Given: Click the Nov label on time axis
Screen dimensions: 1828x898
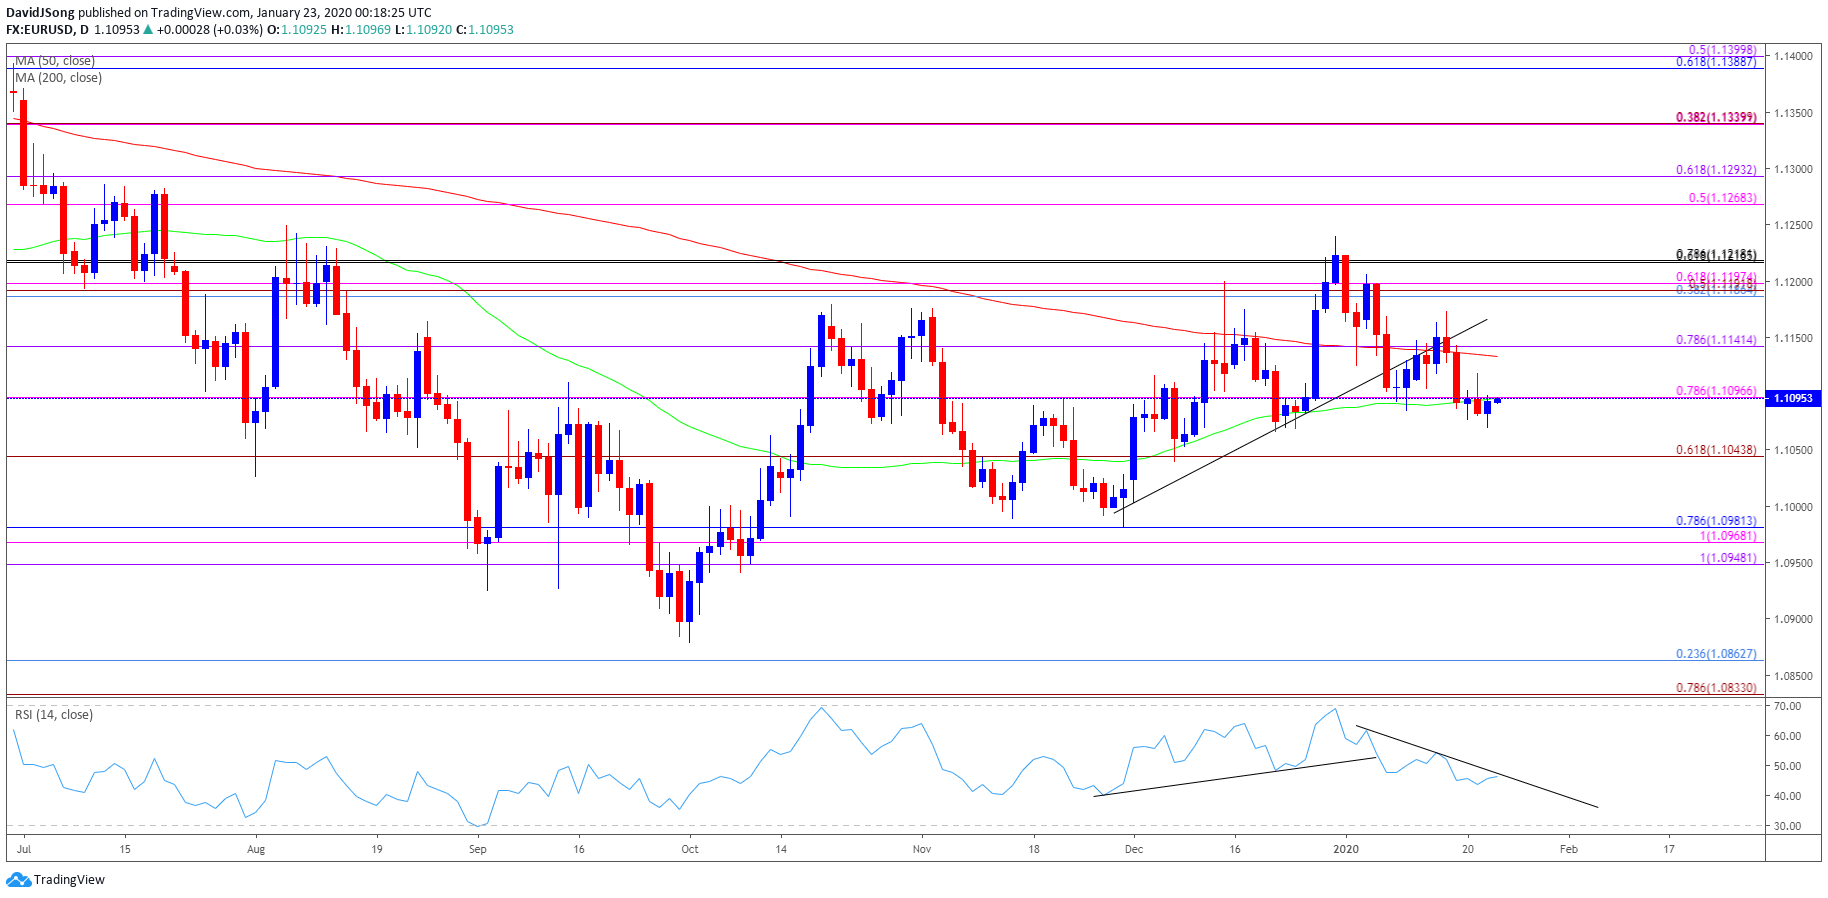Looking at the screenshot, I should [x=922, y=850].
